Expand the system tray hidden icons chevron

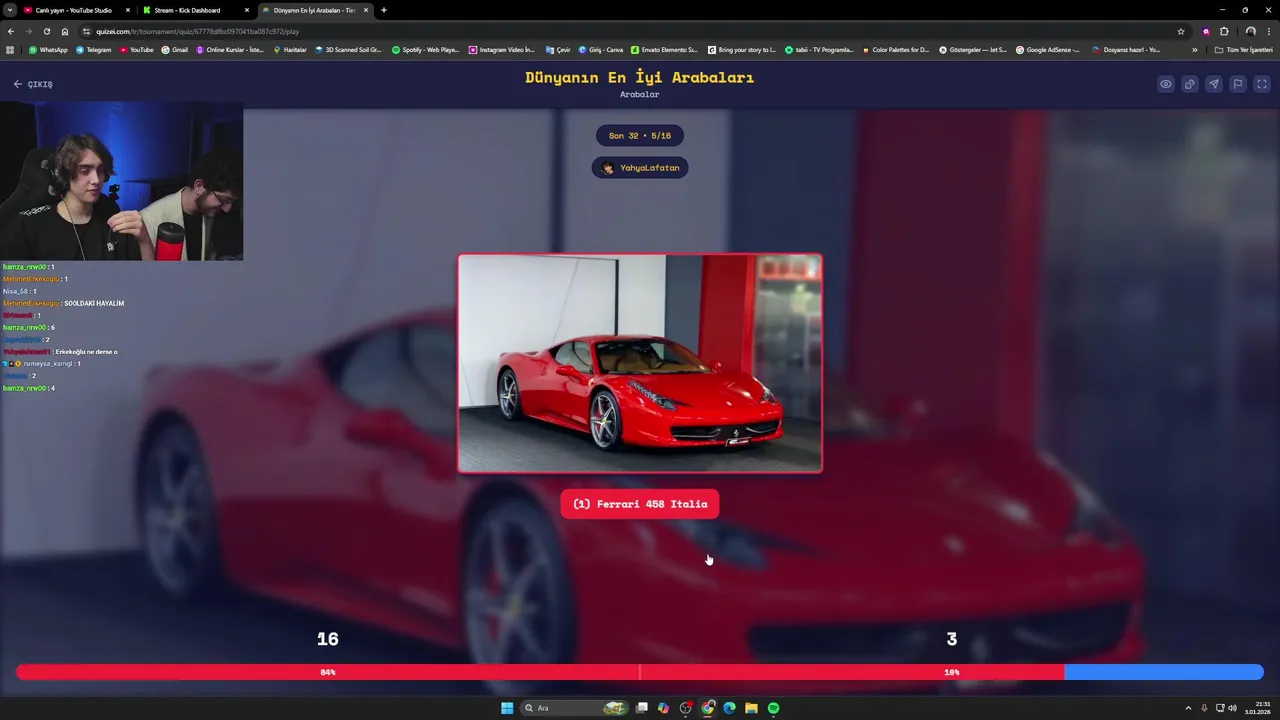[x=1189, y=708]
